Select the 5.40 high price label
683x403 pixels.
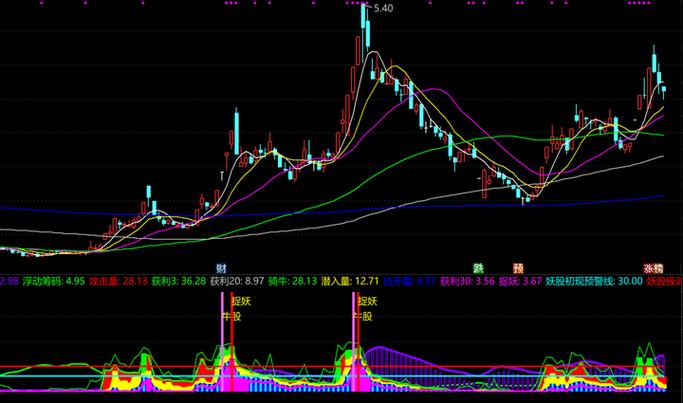(x=383, y=8)
